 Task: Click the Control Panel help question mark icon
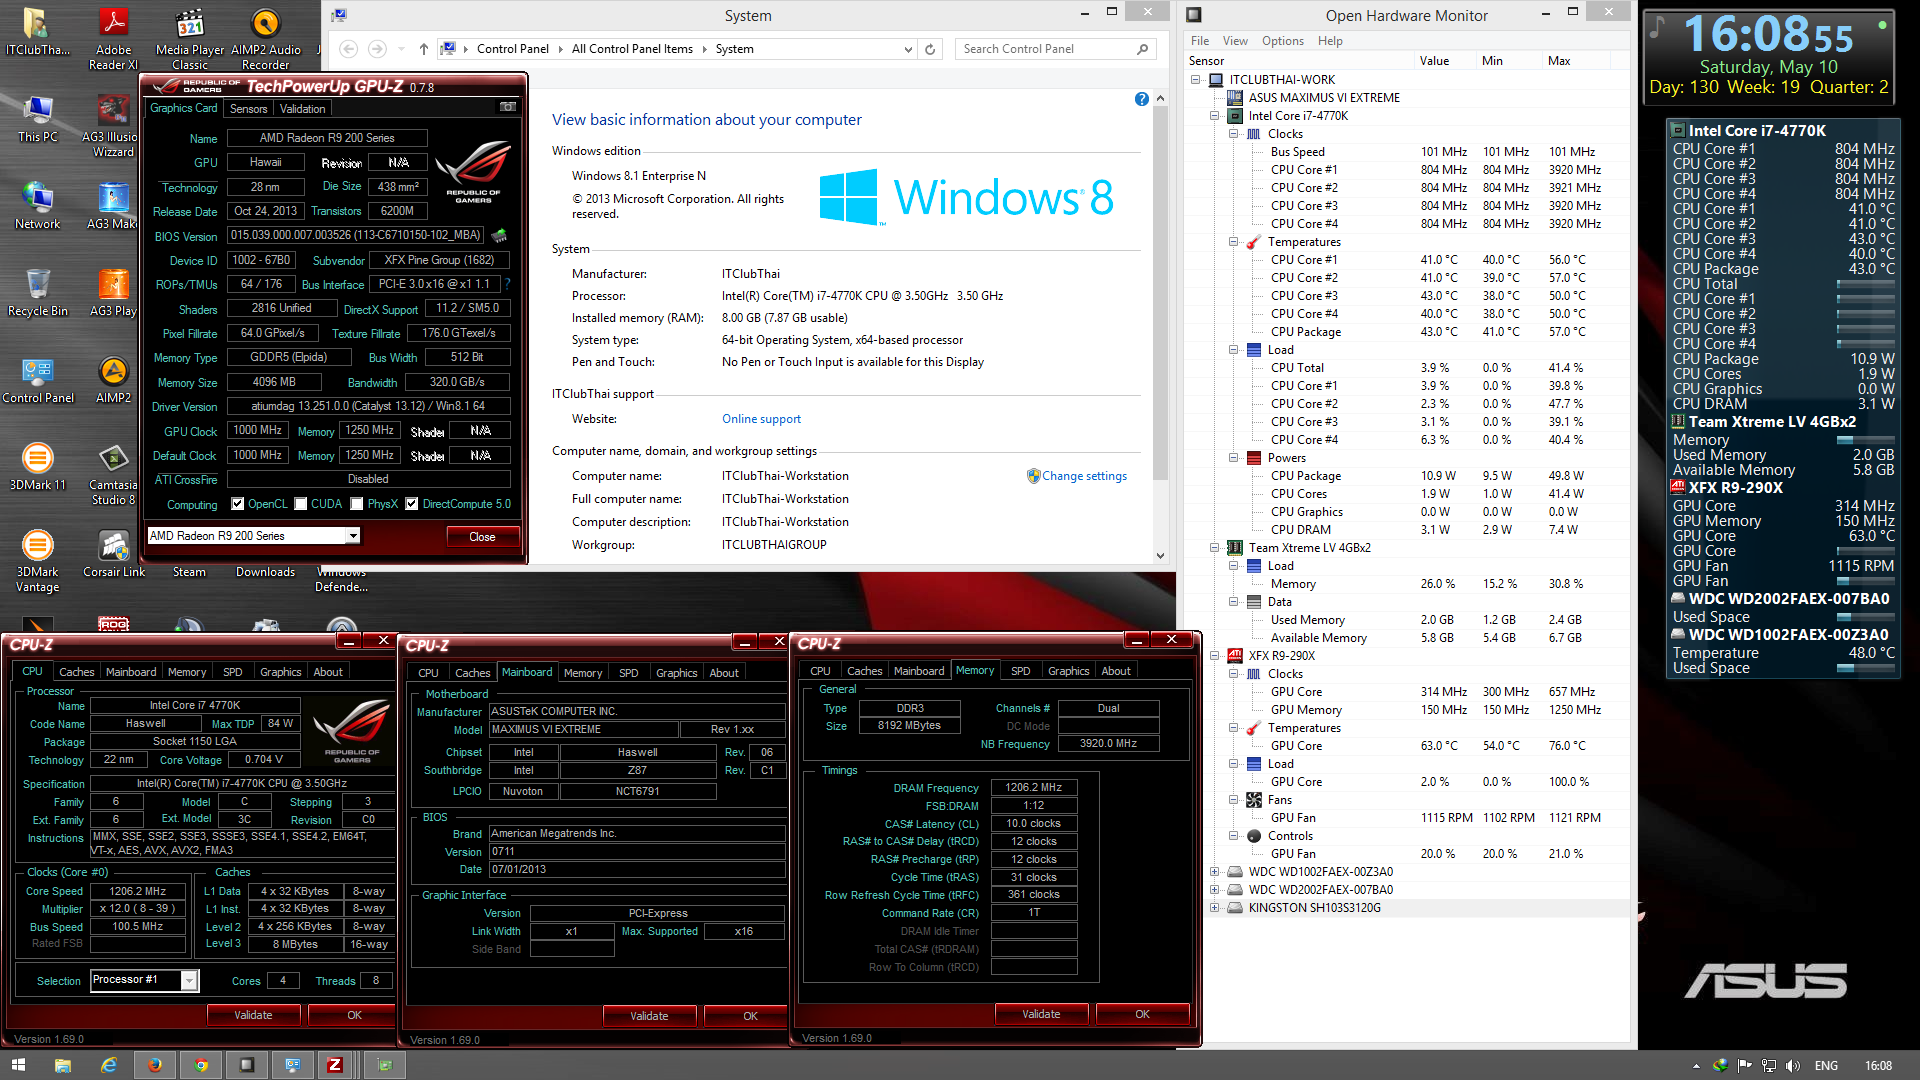(x=1141, y=99)
